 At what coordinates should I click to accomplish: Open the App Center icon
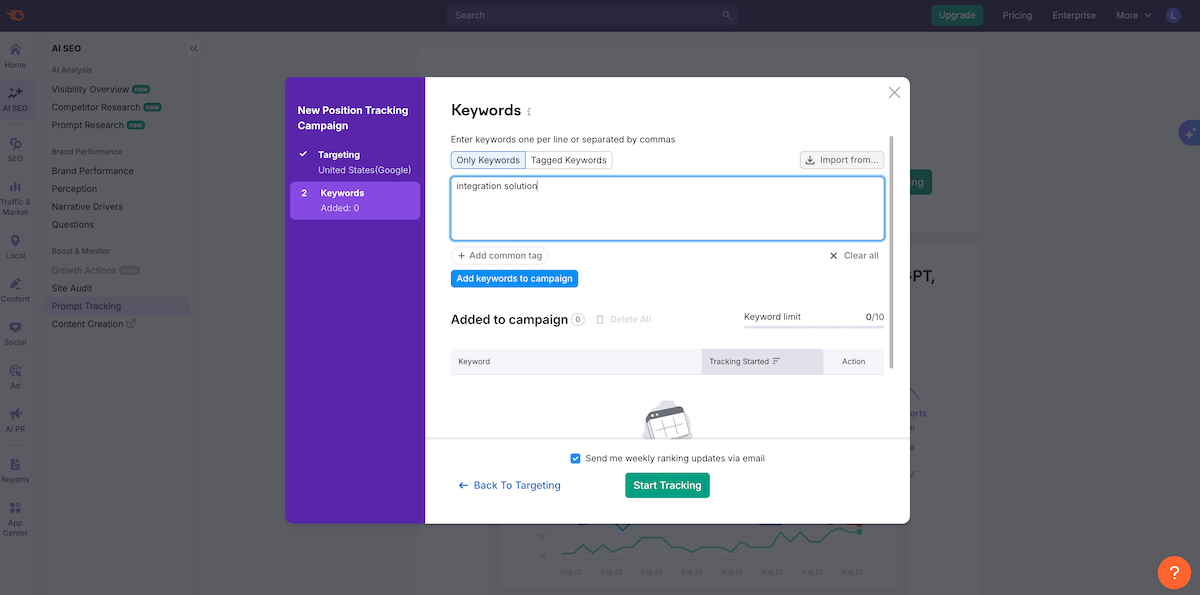point(16,515)
